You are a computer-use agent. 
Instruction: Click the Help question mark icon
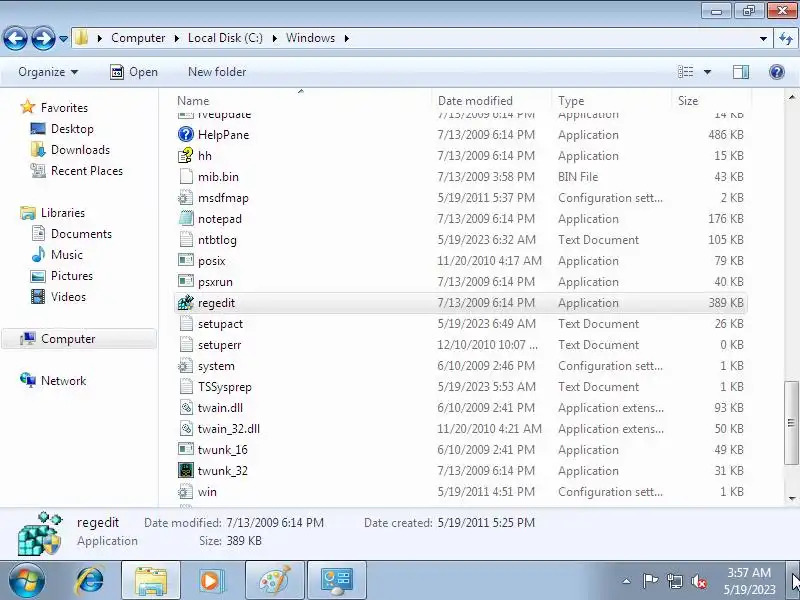(777, 72)
